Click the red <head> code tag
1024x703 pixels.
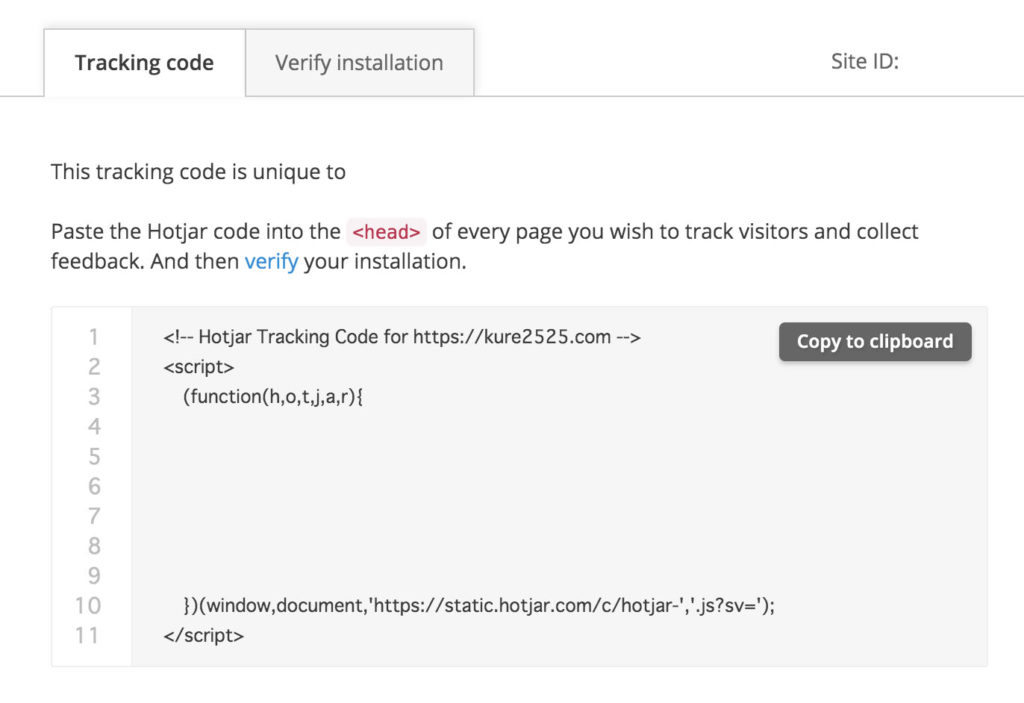coord(386,232)
